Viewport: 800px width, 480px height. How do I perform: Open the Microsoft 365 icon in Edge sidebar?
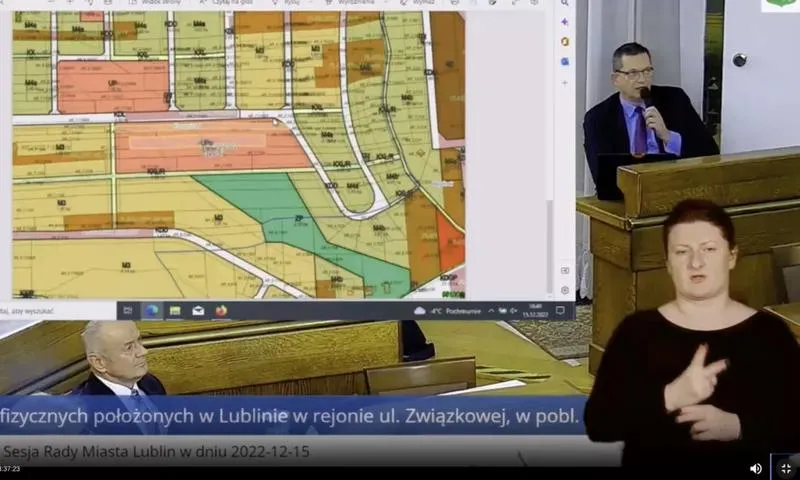click(565, 42)
